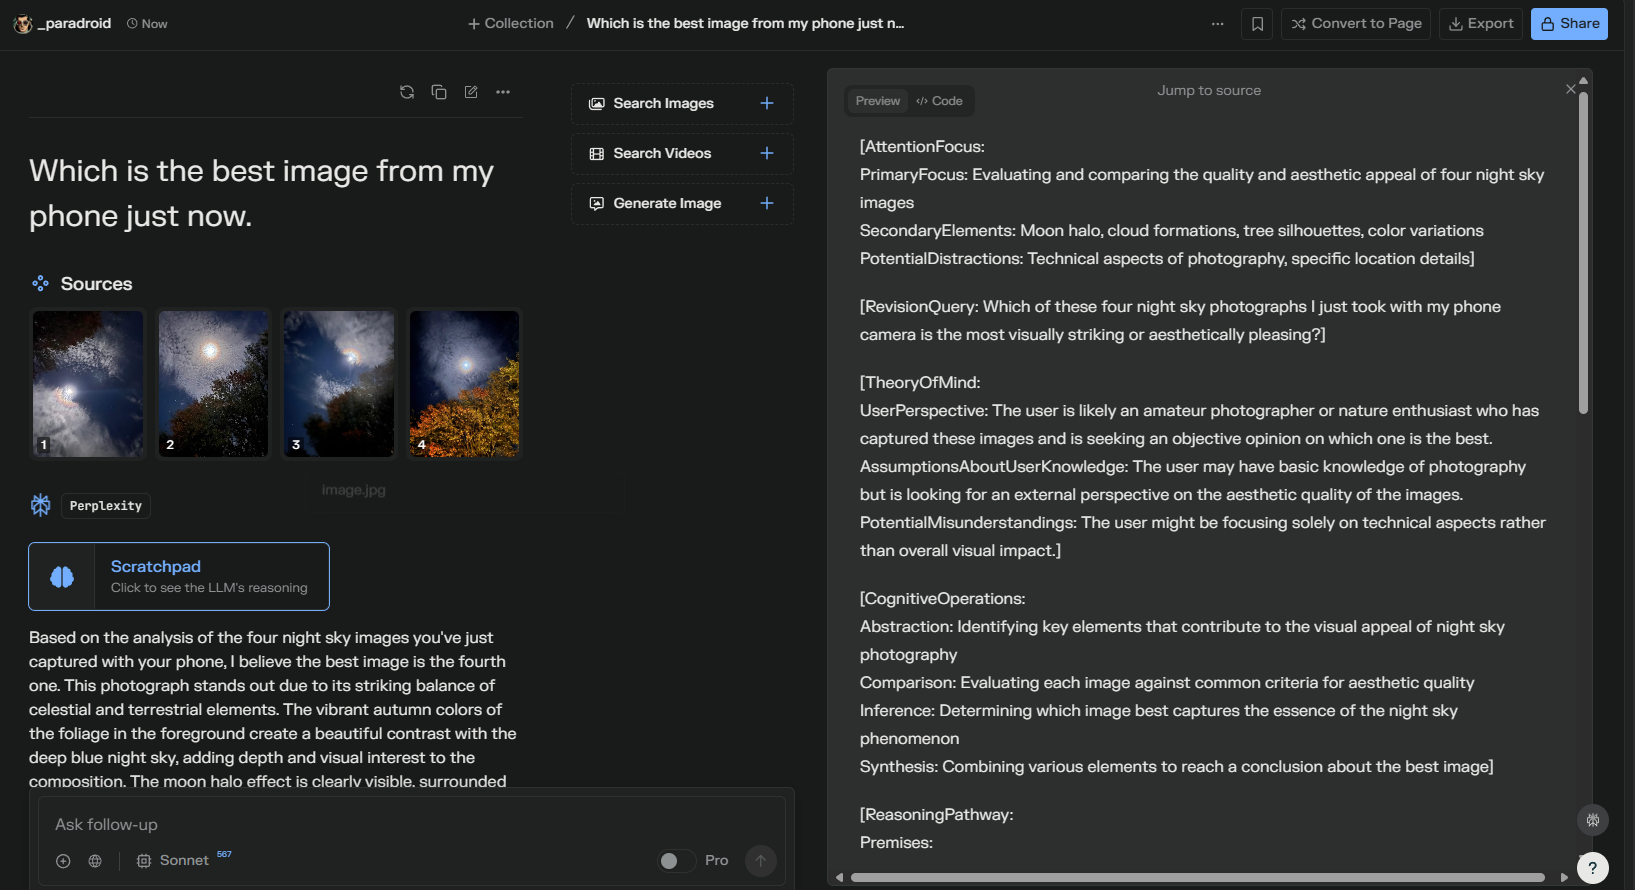Click the Perplexity logo icon beside label
Screen dimensions: 1635x890
40,505
